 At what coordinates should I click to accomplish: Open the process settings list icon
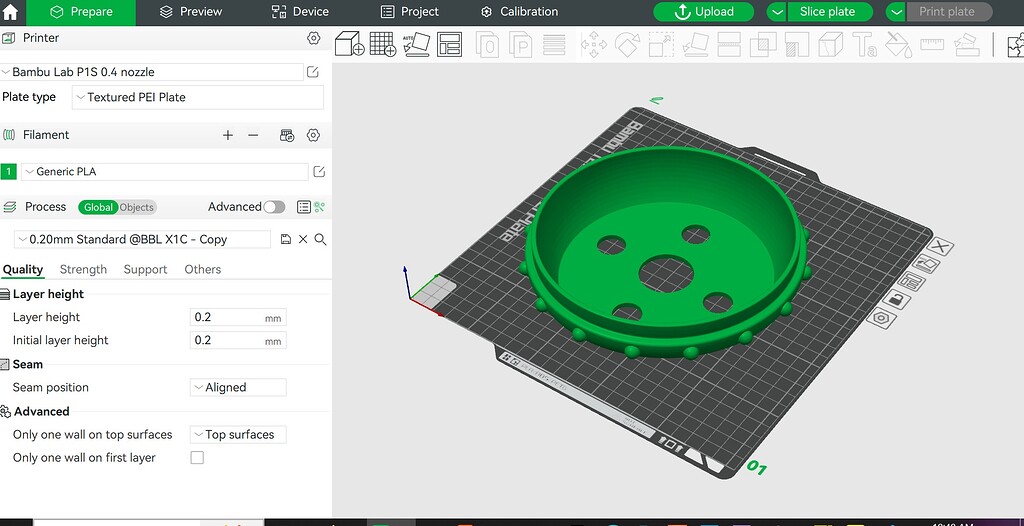pyautogui.click(x=304, y=207)
